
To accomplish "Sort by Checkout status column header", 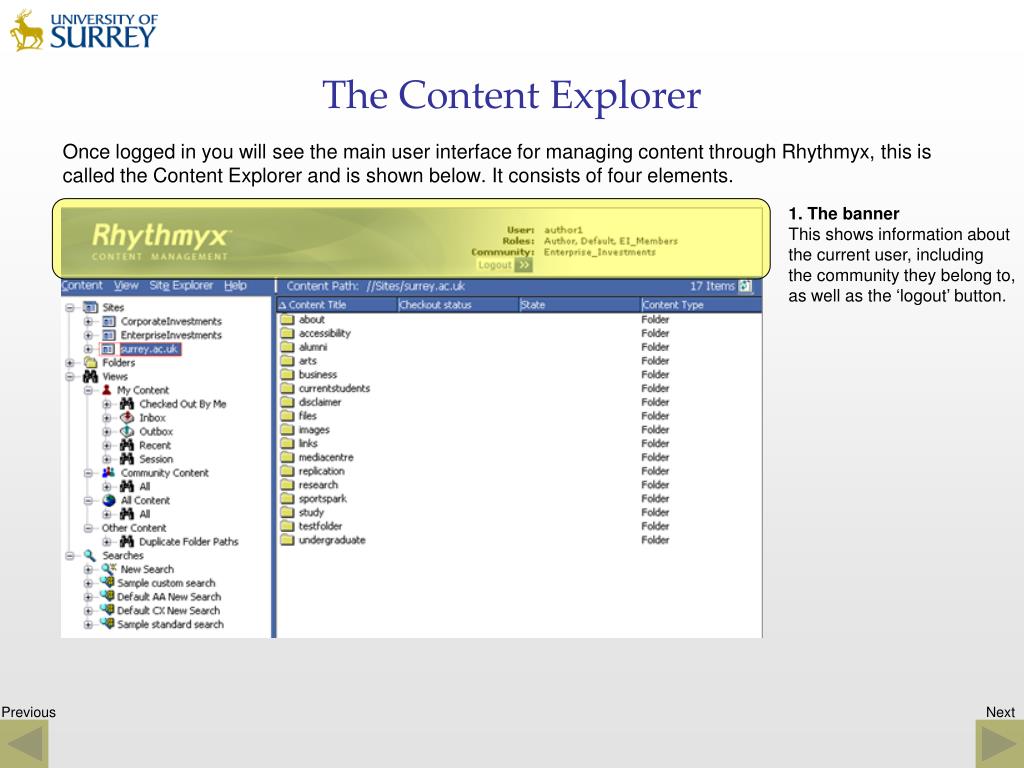I will click(x=458, y=305).
